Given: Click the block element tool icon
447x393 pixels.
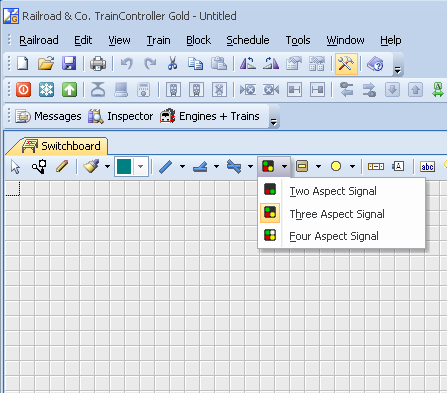Looking at the screenshot, I should pos(376,166).
